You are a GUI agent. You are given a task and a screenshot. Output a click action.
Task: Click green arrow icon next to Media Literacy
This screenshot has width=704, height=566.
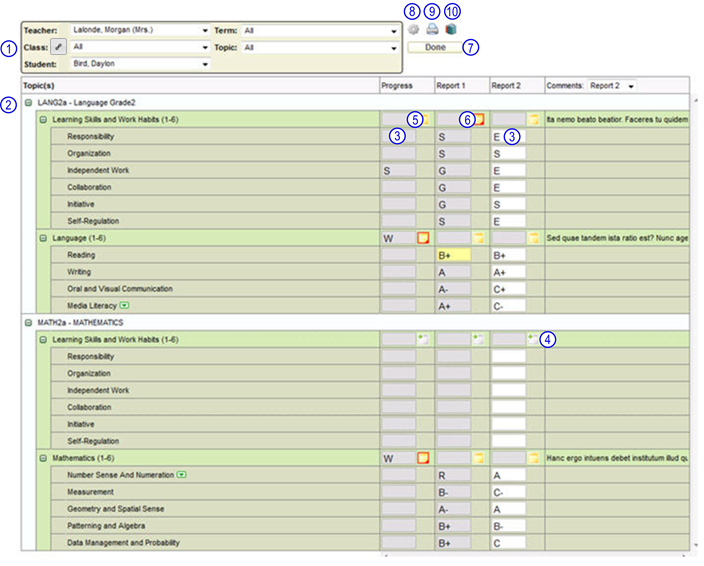point(125,305)
